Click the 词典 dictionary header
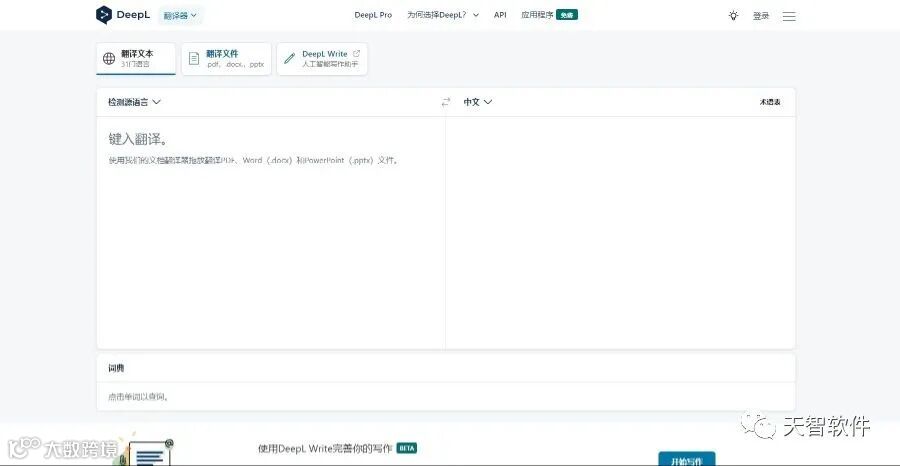The image size is (900, 466). (x=116, y=368)
